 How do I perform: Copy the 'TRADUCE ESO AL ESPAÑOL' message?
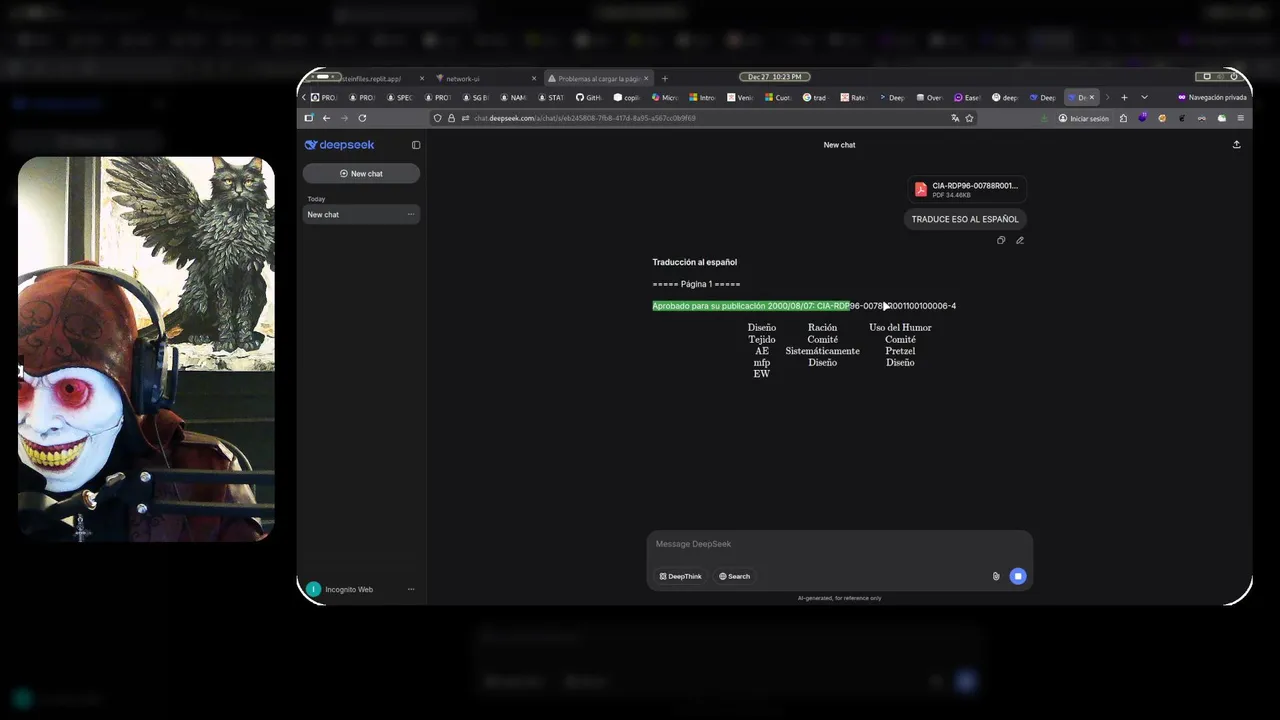1001,240
